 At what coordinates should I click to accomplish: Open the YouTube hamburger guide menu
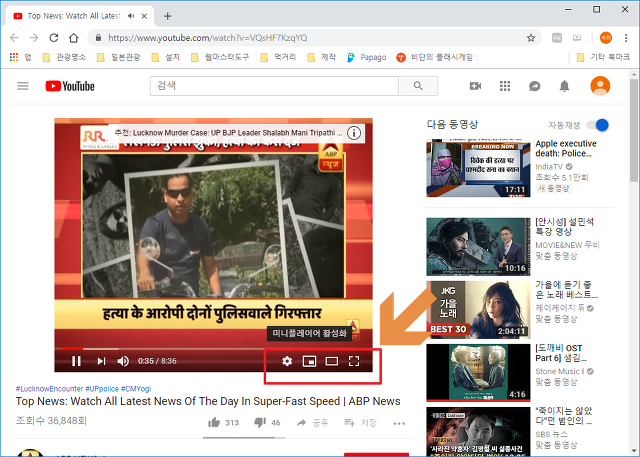click(x=23, y=86)
